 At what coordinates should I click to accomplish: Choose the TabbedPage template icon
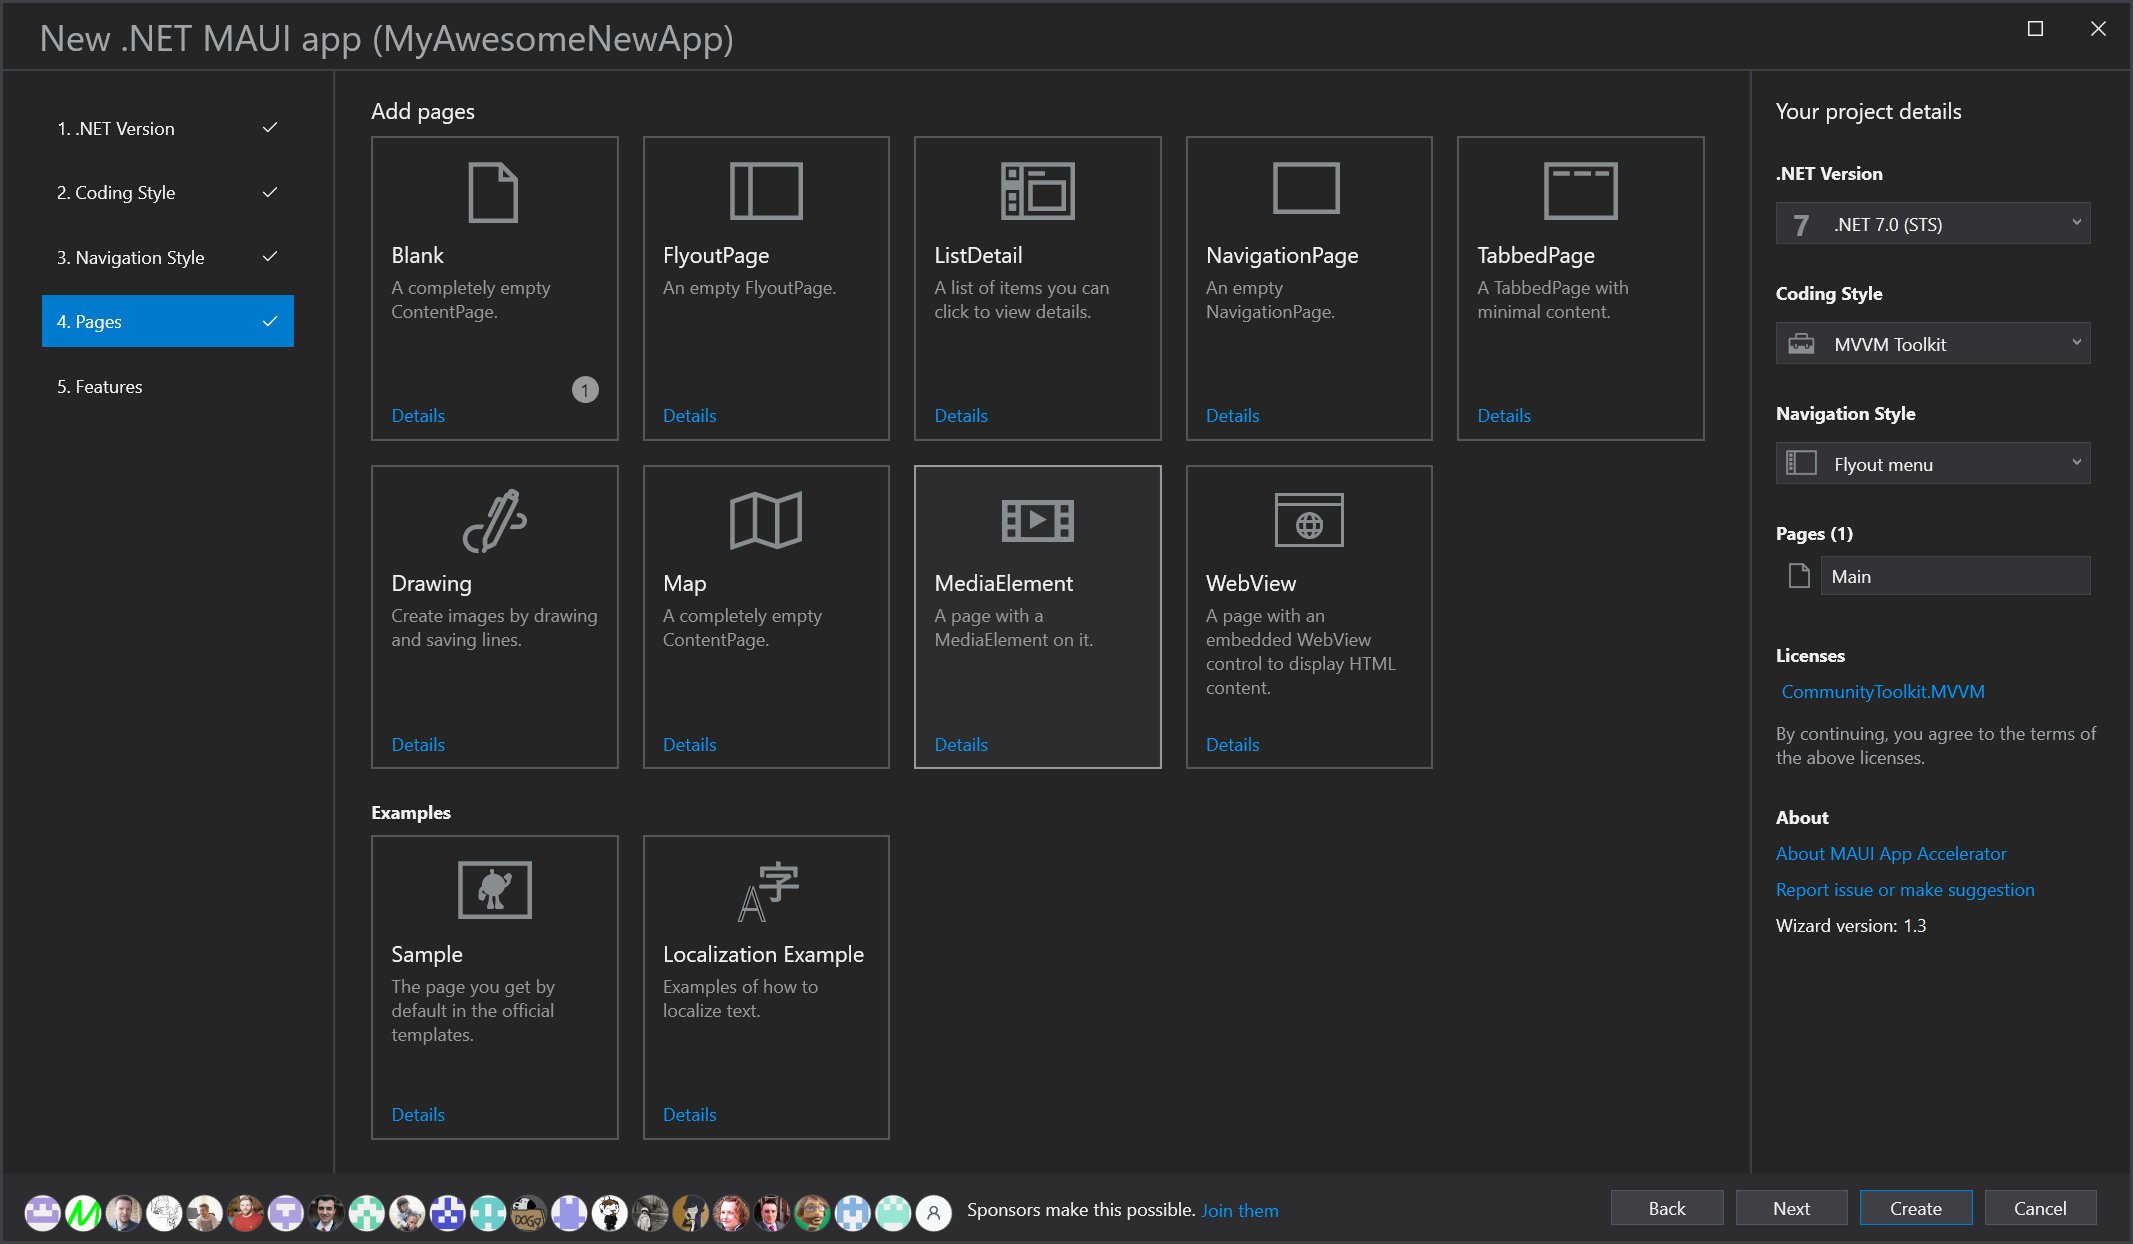click(1580, 191)
